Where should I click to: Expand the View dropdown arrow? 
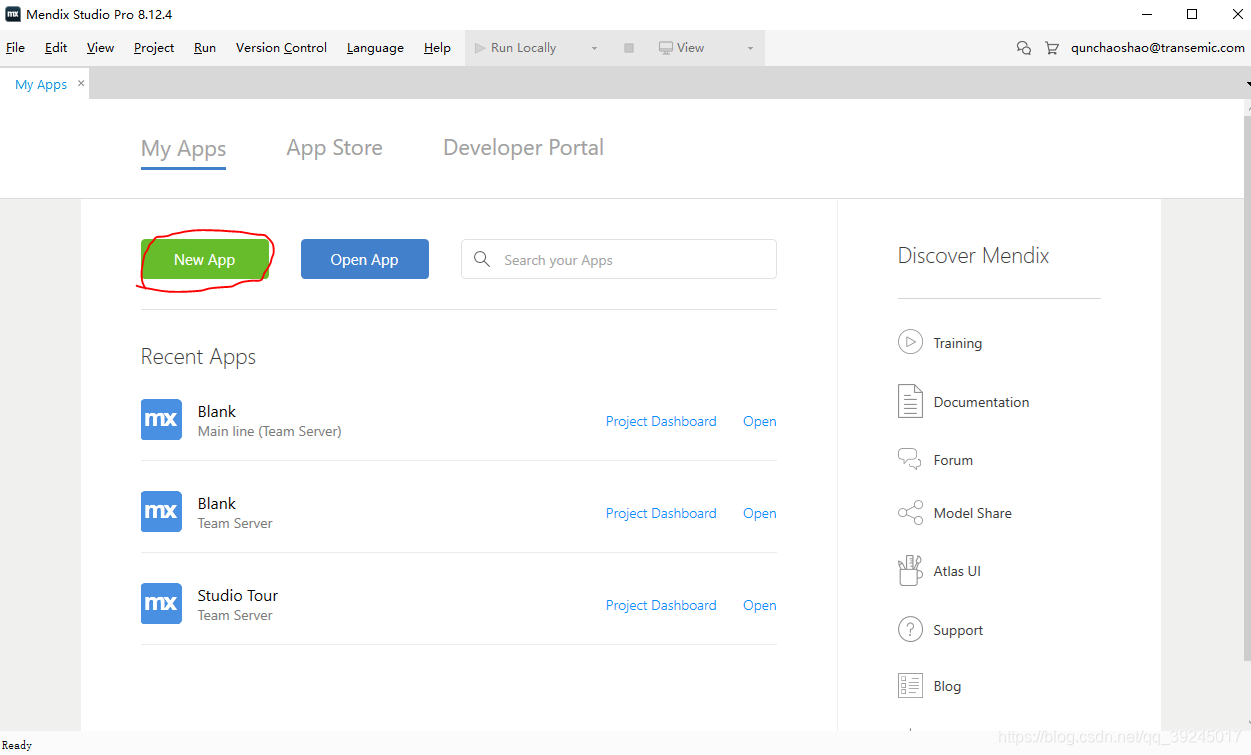tap(750, 48)
